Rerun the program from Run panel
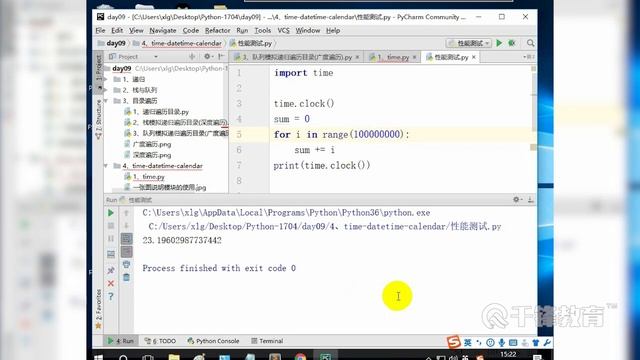This screenshot has height=360, width=640. click(111, 213)
